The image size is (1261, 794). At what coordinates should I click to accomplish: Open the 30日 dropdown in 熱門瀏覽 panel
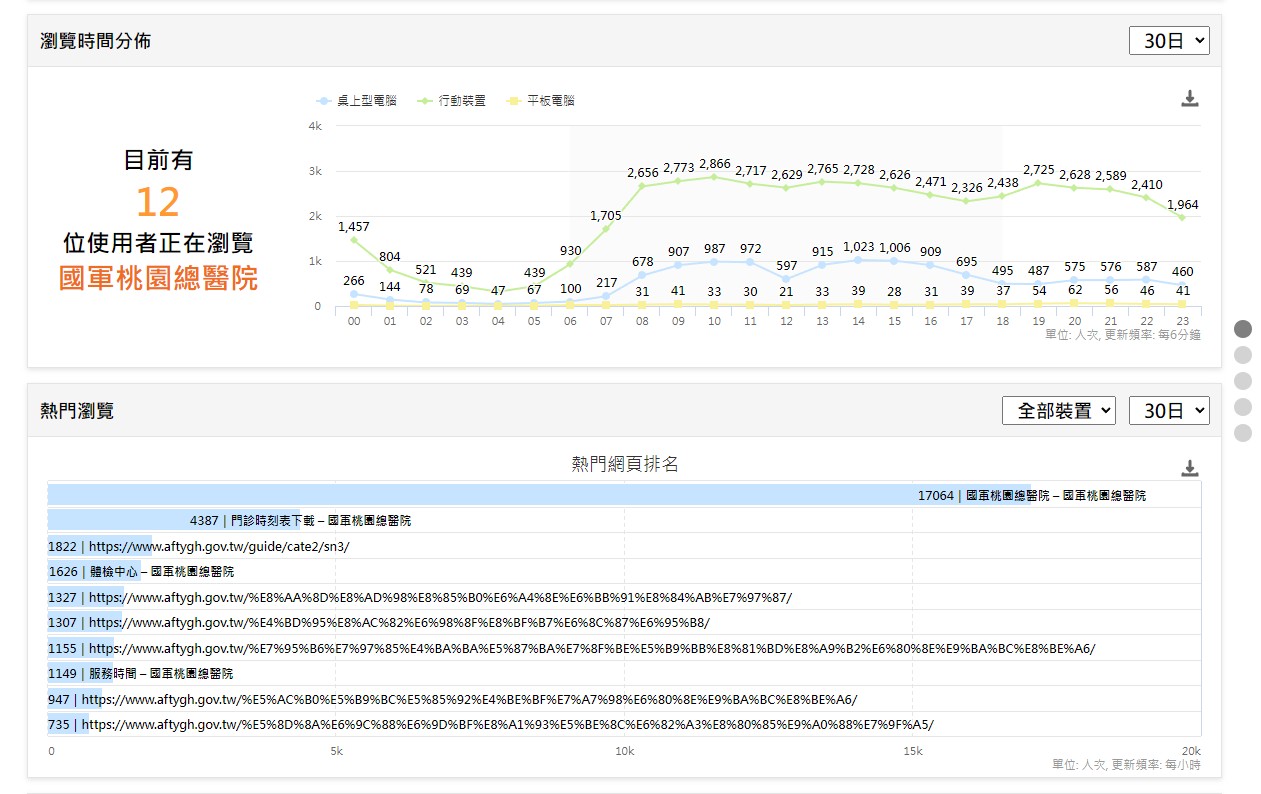click(x=1169, y=410)
